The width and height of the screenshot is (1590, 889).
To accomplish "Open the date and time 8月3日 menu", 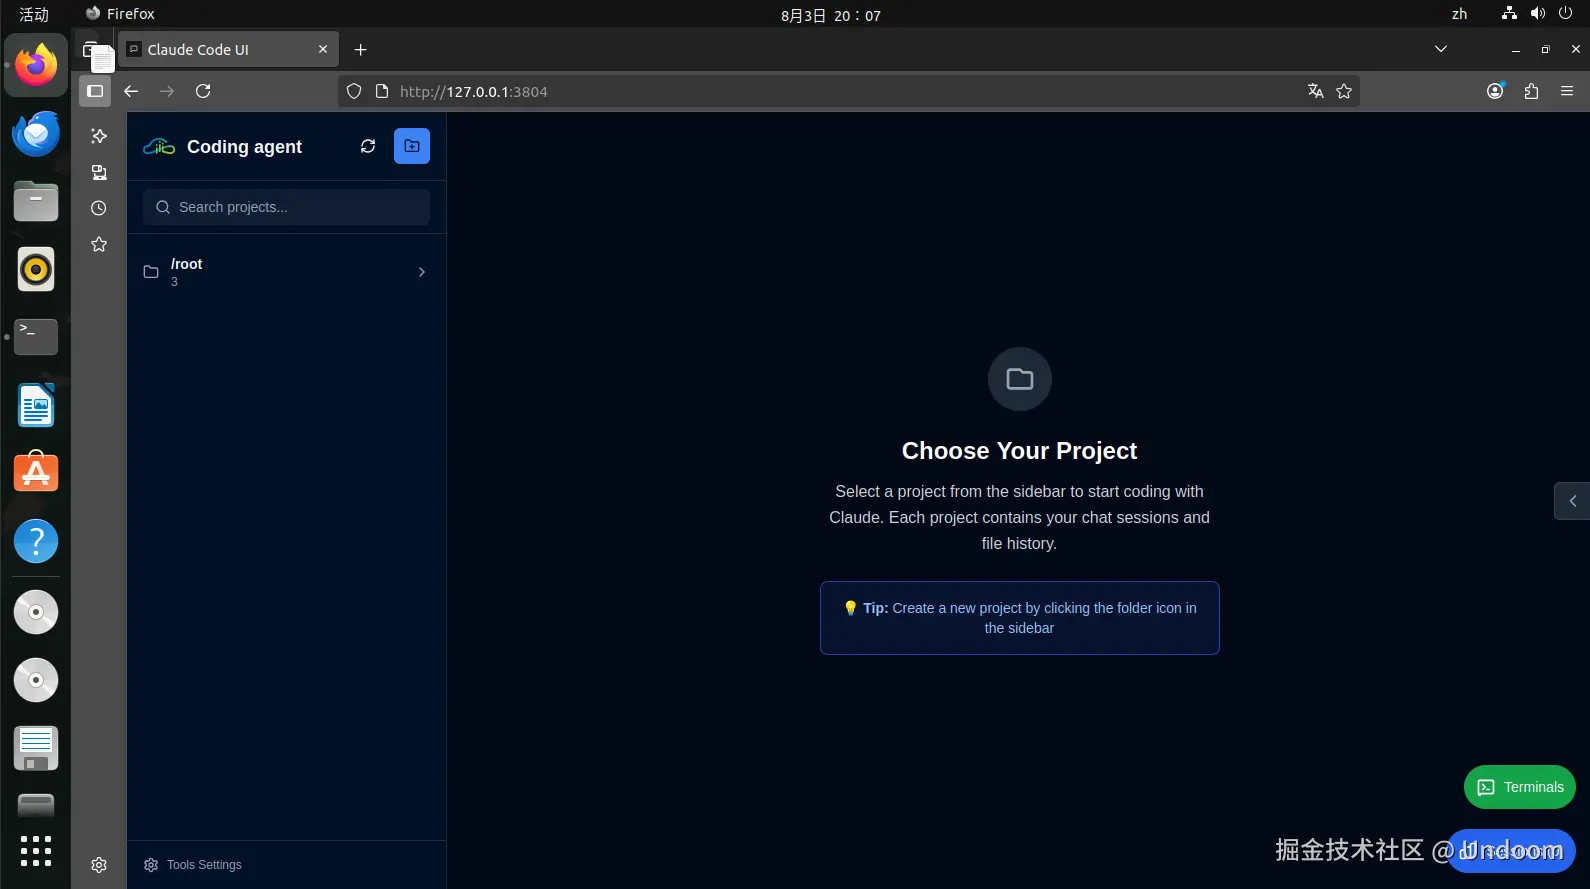I will pos(831,15).
